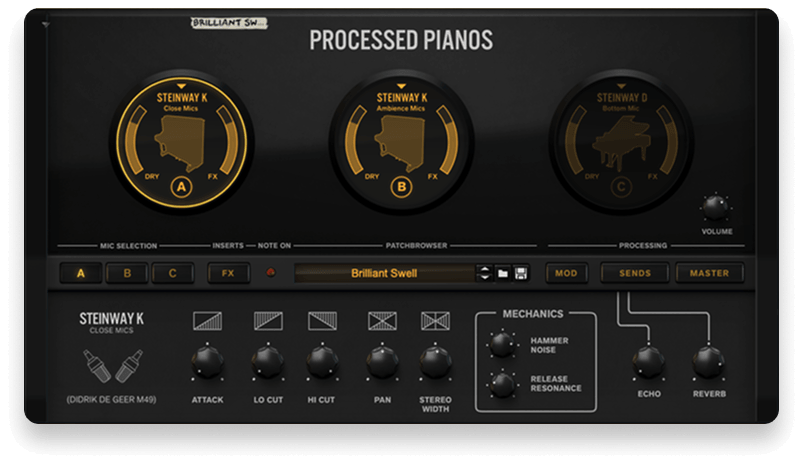Image resolution: width=803 pixels, height=464 pixels.
Task: Open the FX inserts page
Action: coord(228,273)
